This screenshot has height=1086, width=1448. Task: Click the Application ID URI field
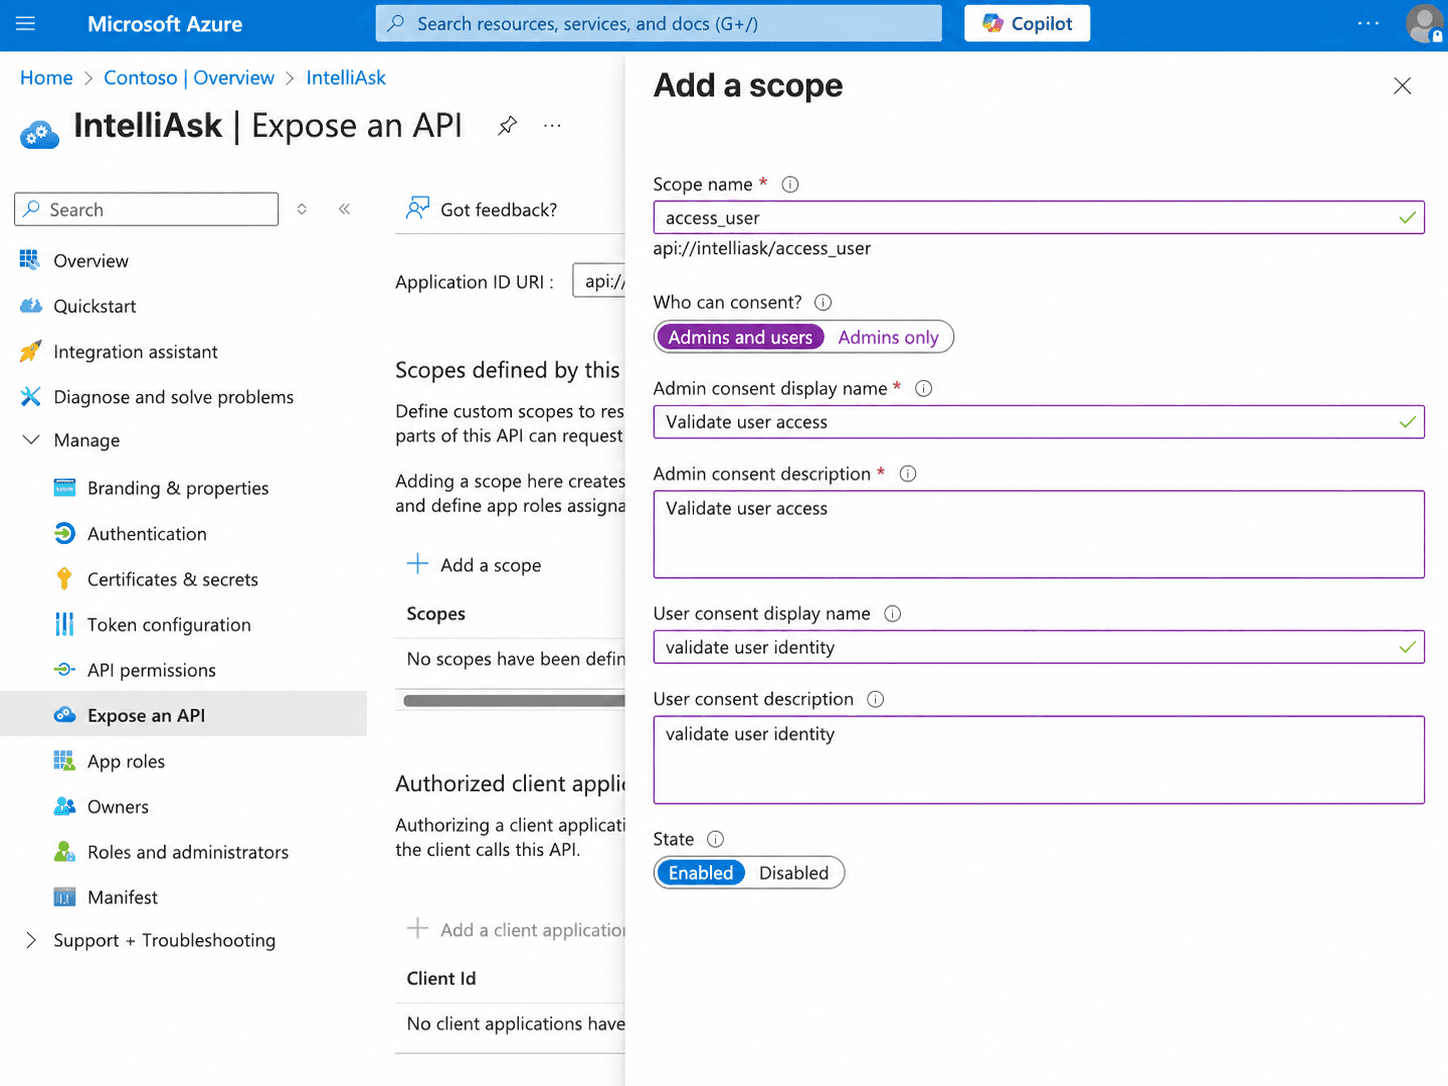[x=599, y=281]
